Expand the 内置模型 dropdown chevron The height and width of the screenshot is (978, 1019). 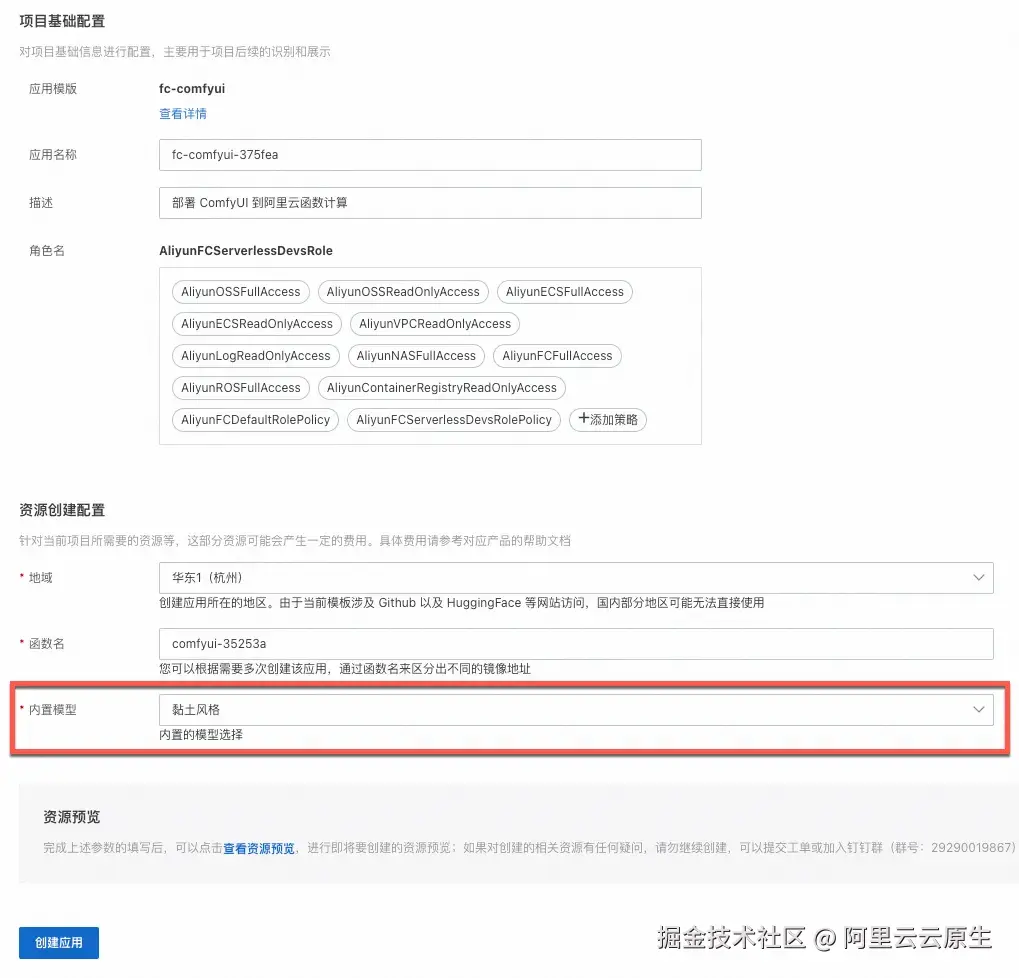[x=979, y=709]
